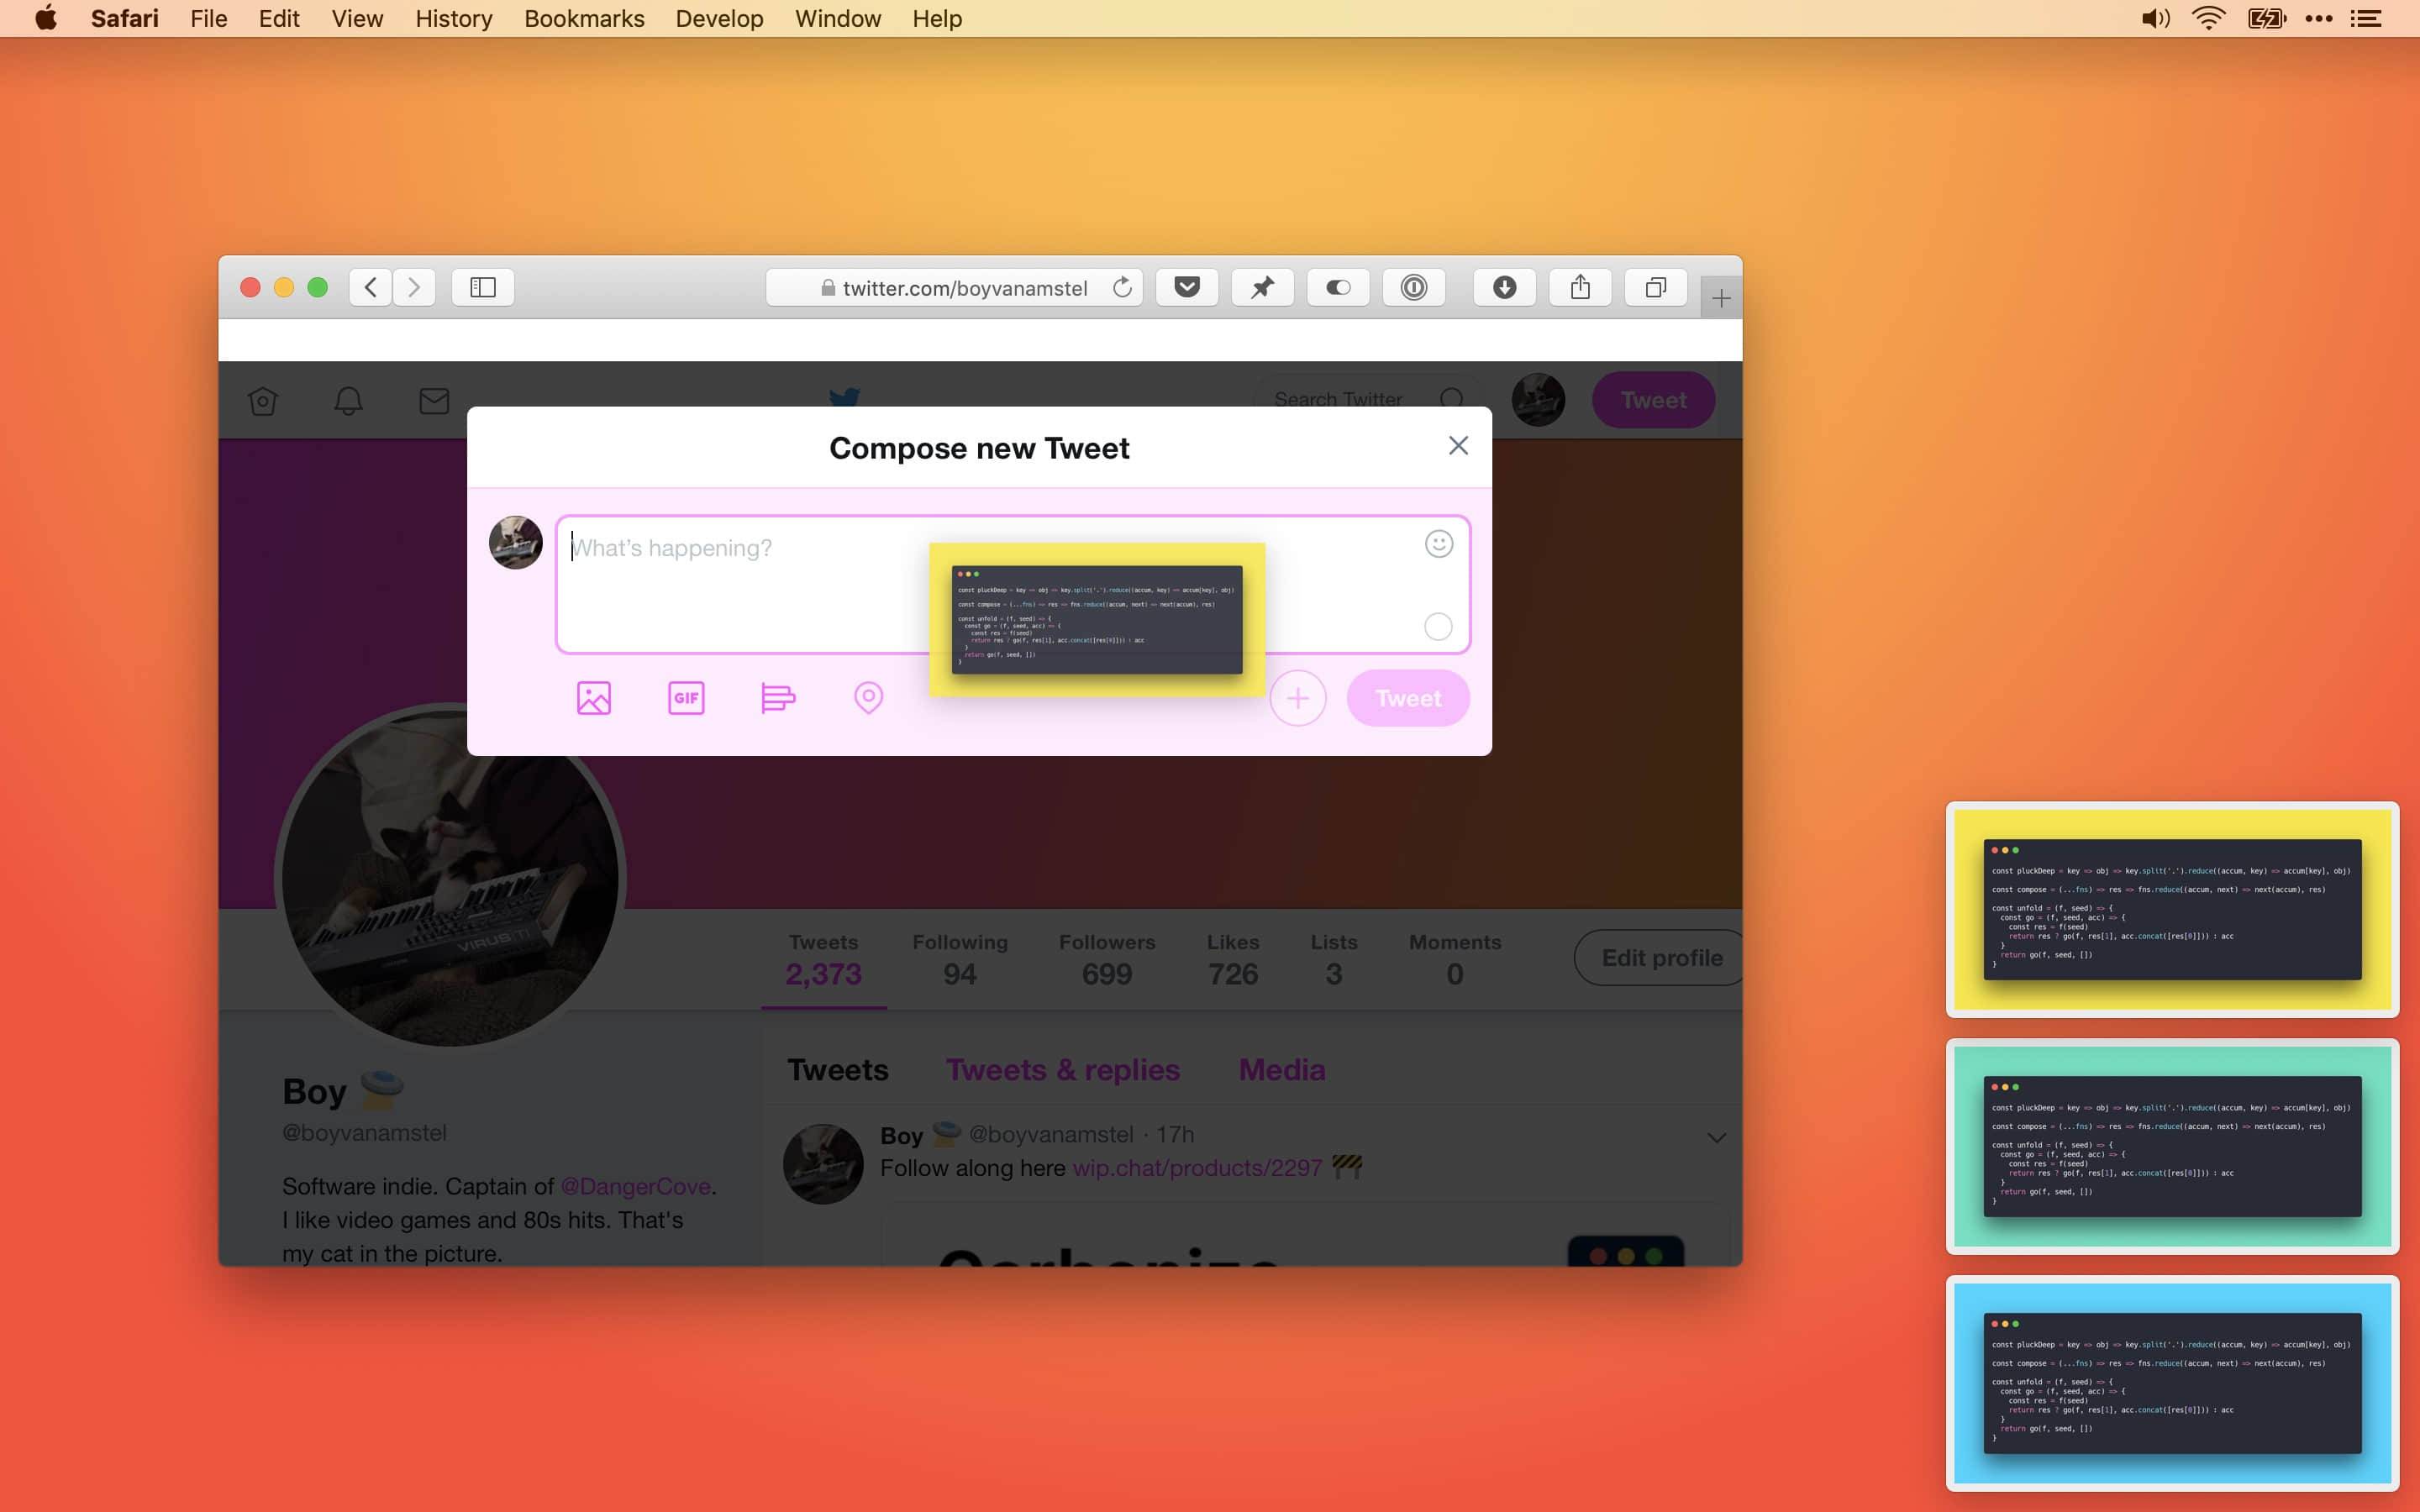Add a location to the tweet

pyautogui.click(x=868, y=698)
